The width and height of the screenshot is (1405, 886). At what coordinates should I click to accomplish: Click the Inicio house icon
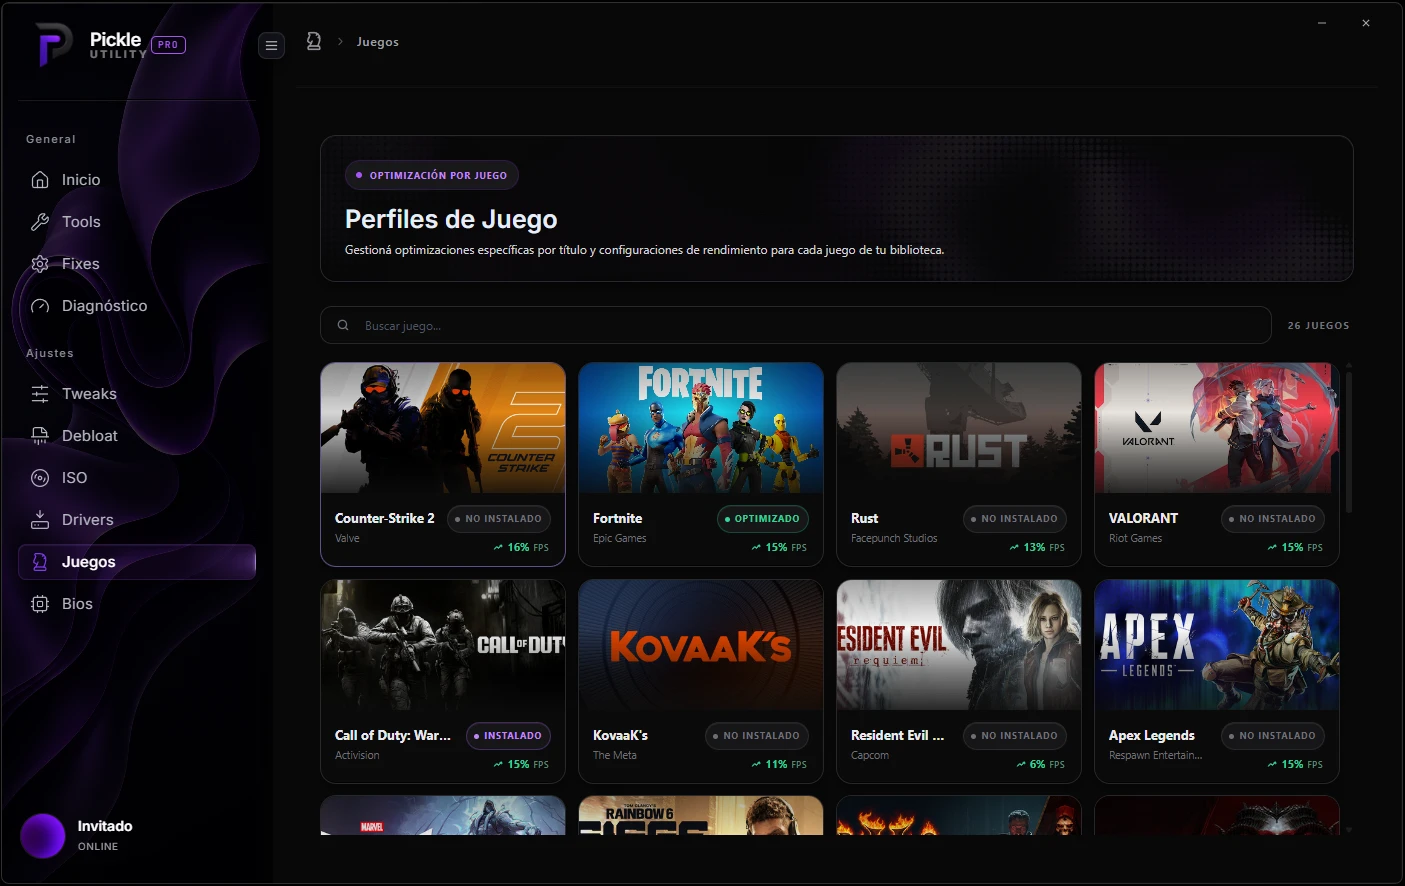(x=40, y=180)
